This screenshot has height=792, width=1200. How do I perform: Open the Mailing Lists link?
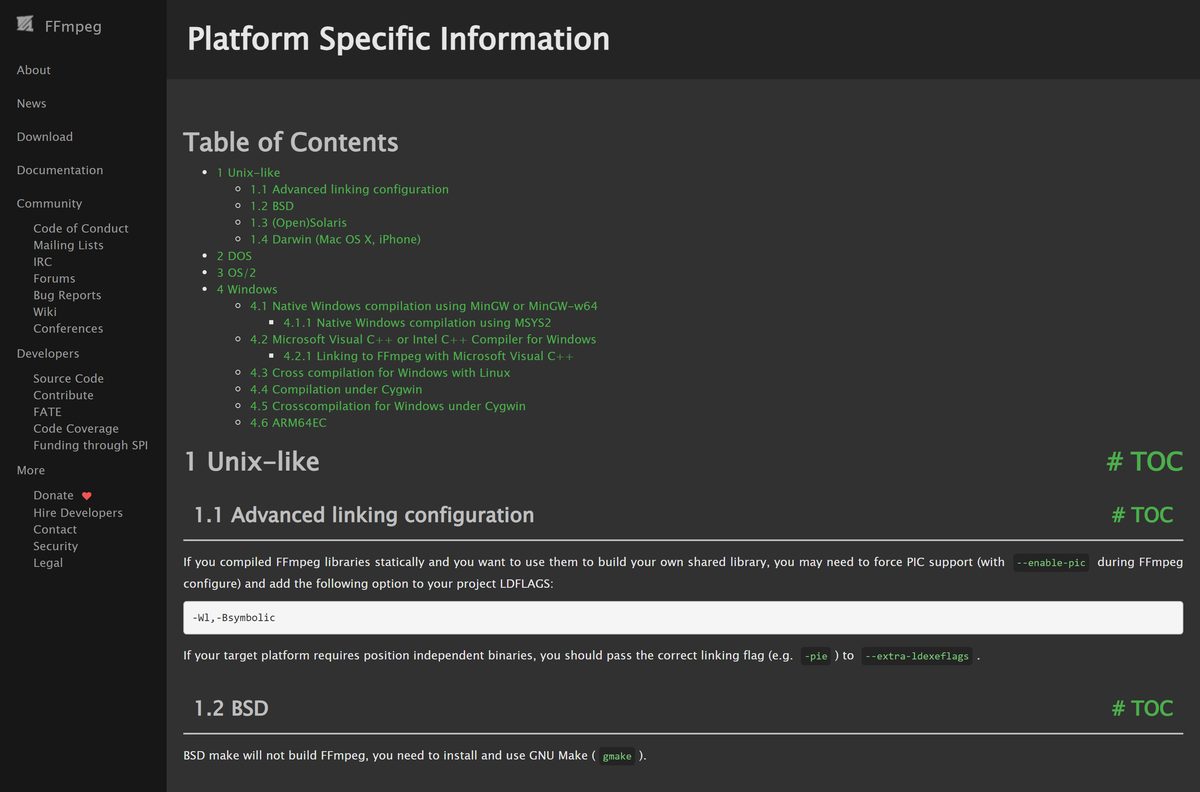tap(68, 245)
